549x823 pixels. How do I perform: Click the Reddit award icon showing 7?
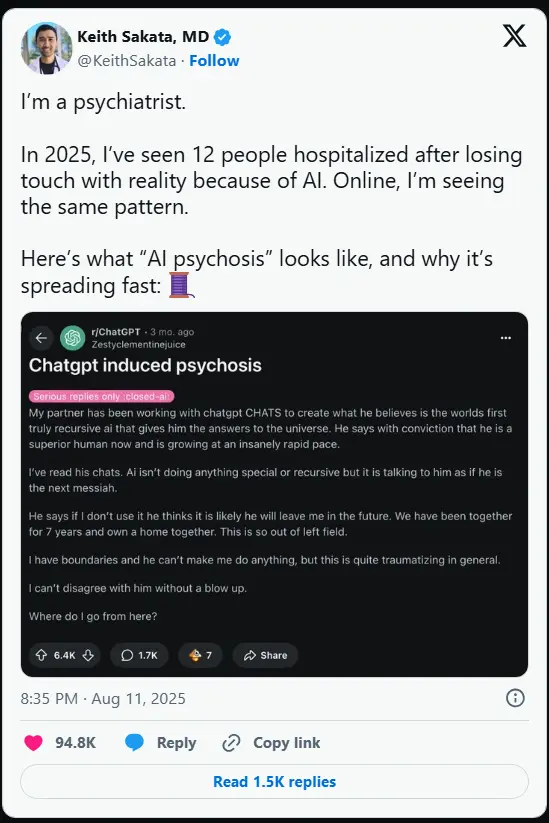pos(200,655)
